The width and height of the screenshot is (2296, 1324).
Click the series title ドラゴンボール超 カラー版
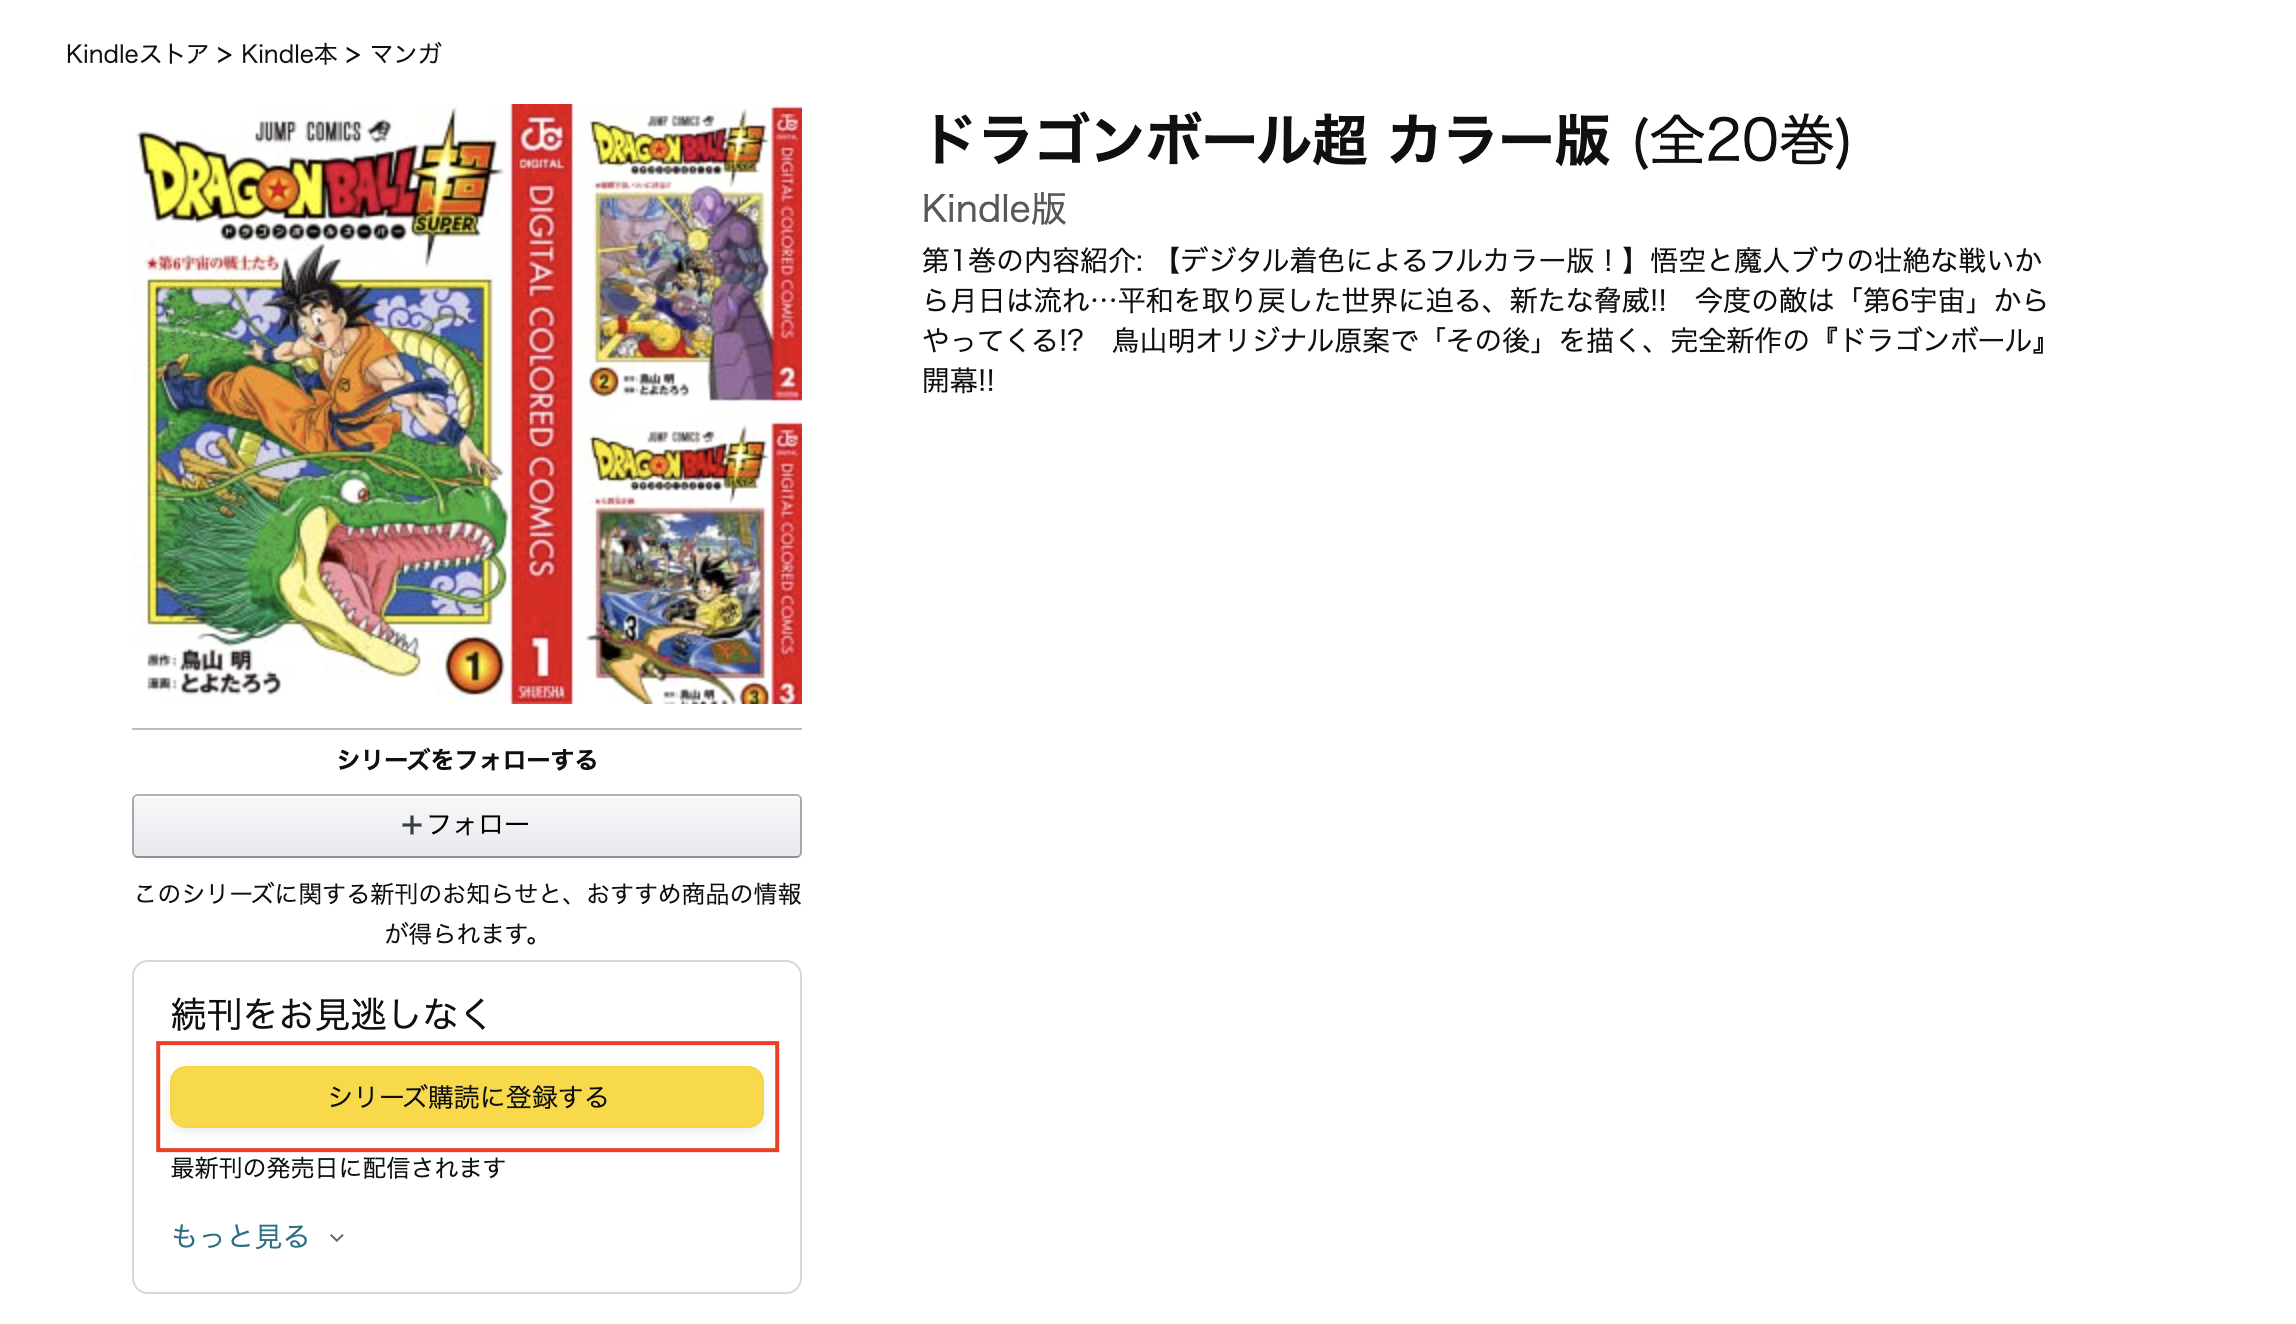point(1264,140)
